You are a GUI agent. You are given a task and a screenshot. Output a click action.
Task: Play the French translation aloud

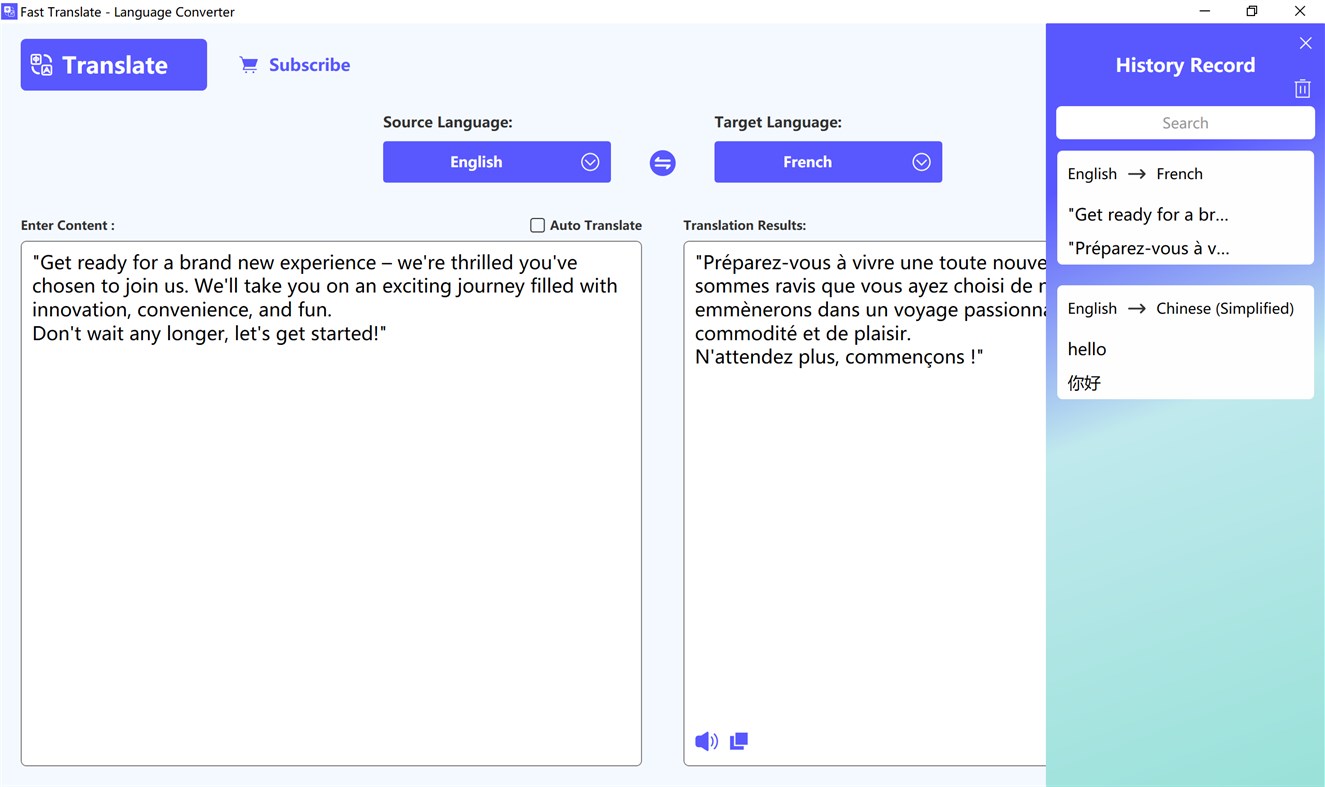pyautogui.click(x=706, y=741)
